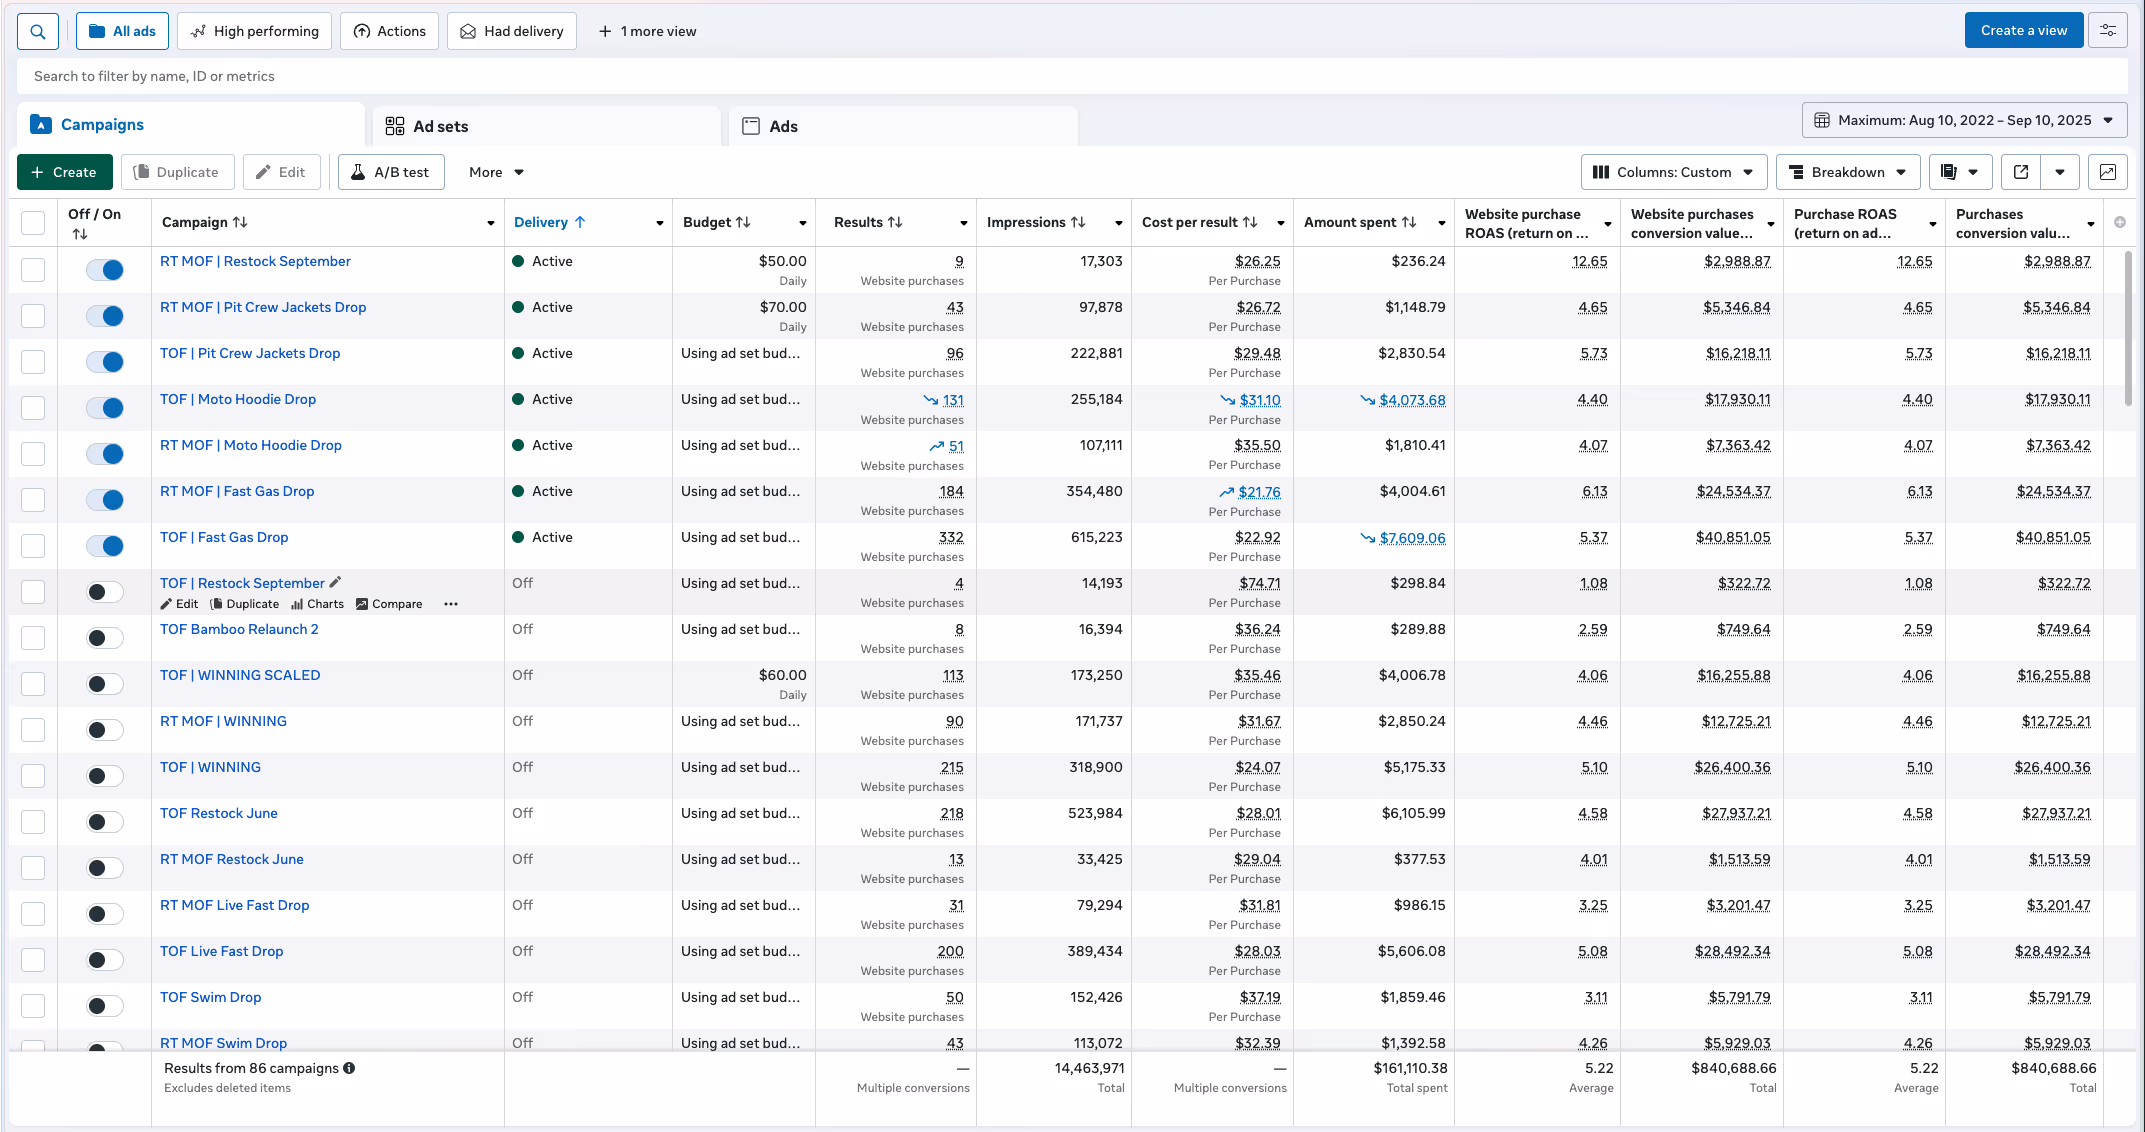
Task: Switch to the Ad sets tab
Action: 440,126
